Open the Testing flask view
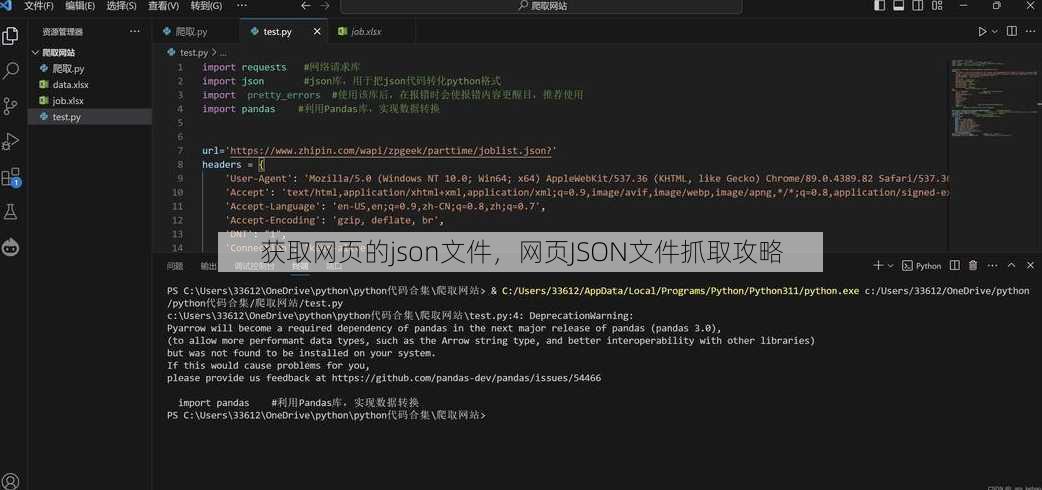Viewport: 1042px width, 490px height. (x=11, y=212)
